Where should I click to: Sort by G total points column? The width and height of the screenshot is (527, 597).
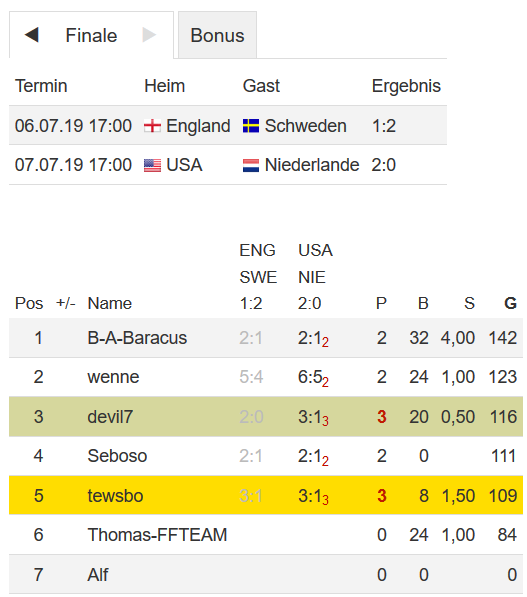pyautogui.click(x=510, y=303)
